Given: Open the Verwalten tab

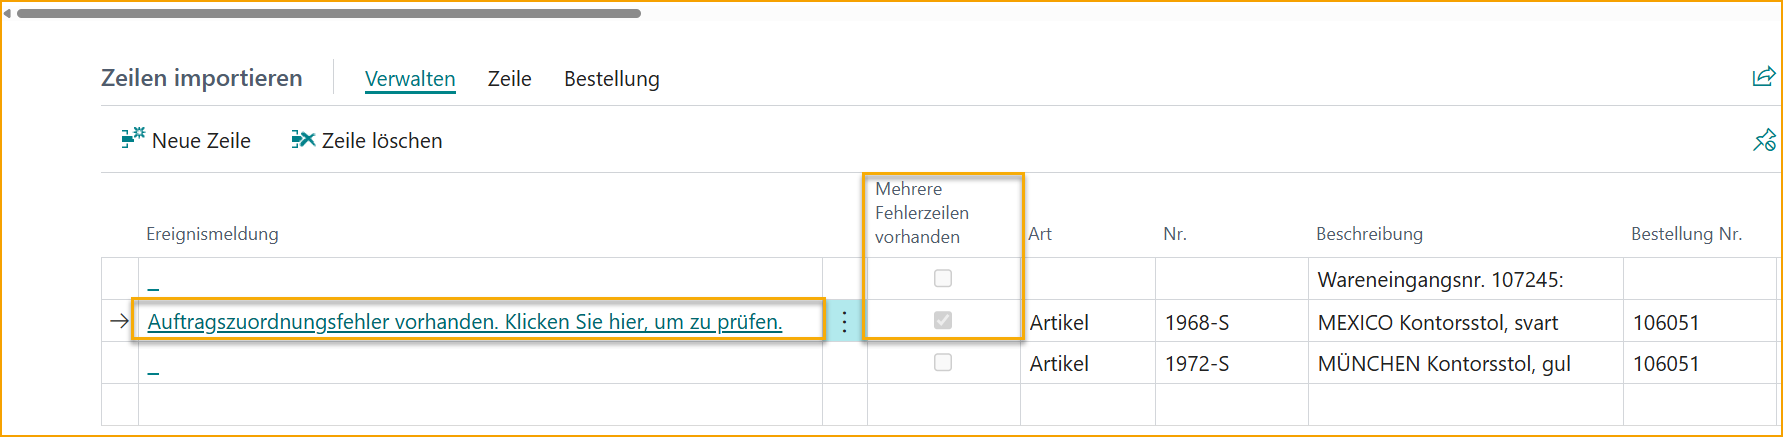Looking at the screenshot, I should (x=410, y=79).
